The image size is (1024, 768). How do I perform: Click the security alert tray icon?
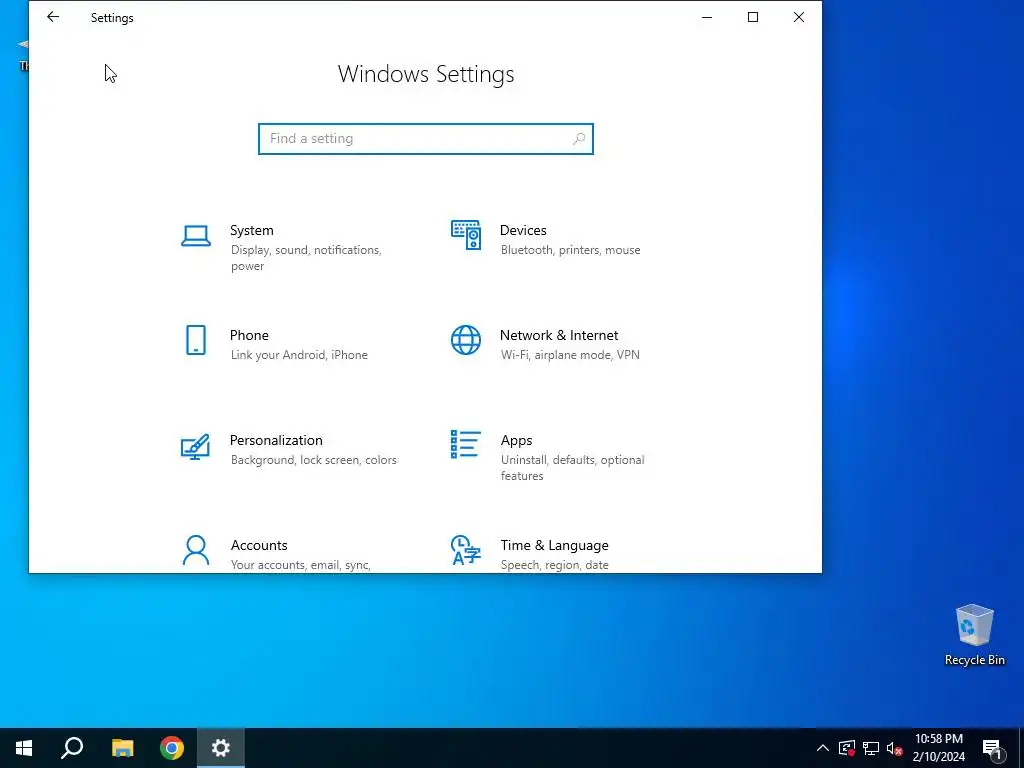pyautogui.click(x=846, y=748)
